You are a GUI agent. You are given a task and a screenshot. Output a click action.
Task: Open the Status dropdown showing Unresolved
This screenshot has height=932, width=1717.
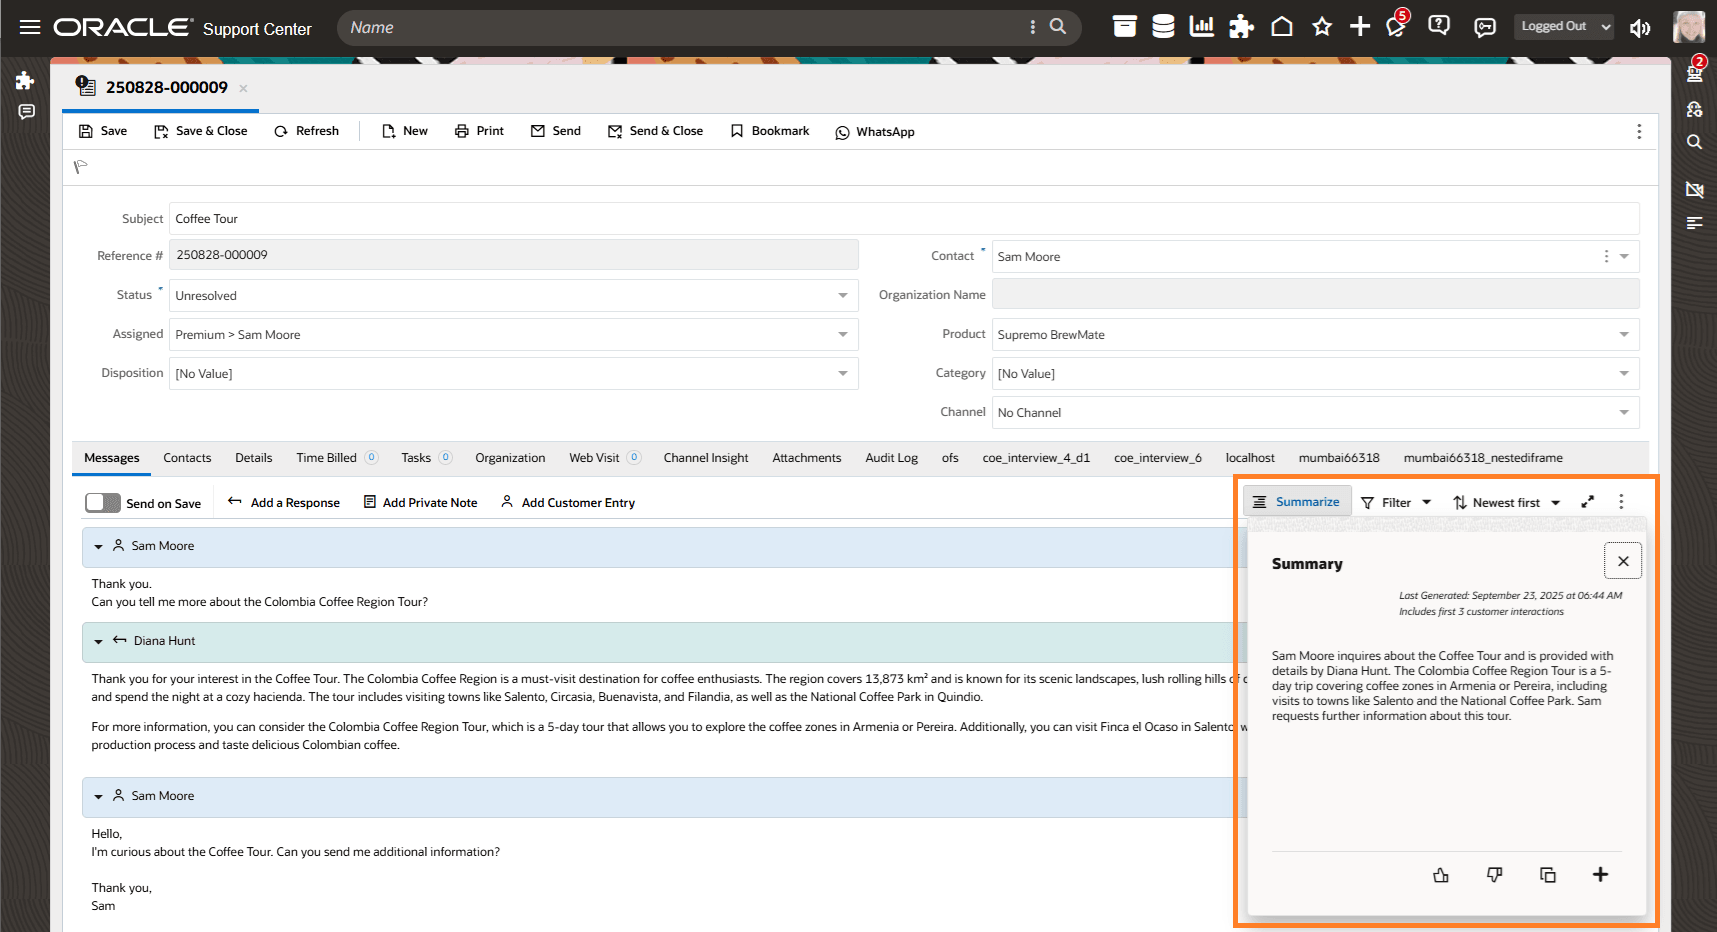pyautogui.click(x=843, y=295)
